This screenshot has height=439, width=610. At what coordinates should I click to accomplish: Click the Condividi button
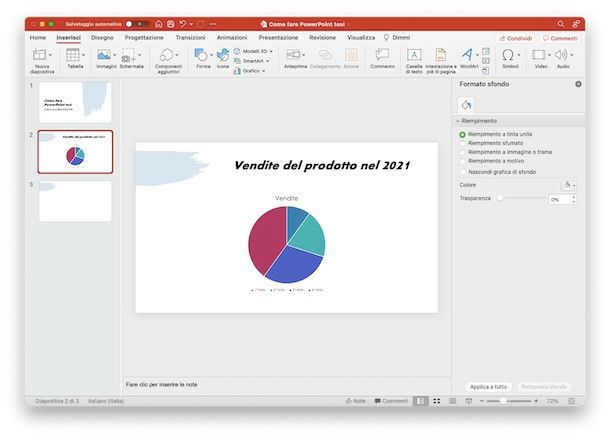(515, 38)
